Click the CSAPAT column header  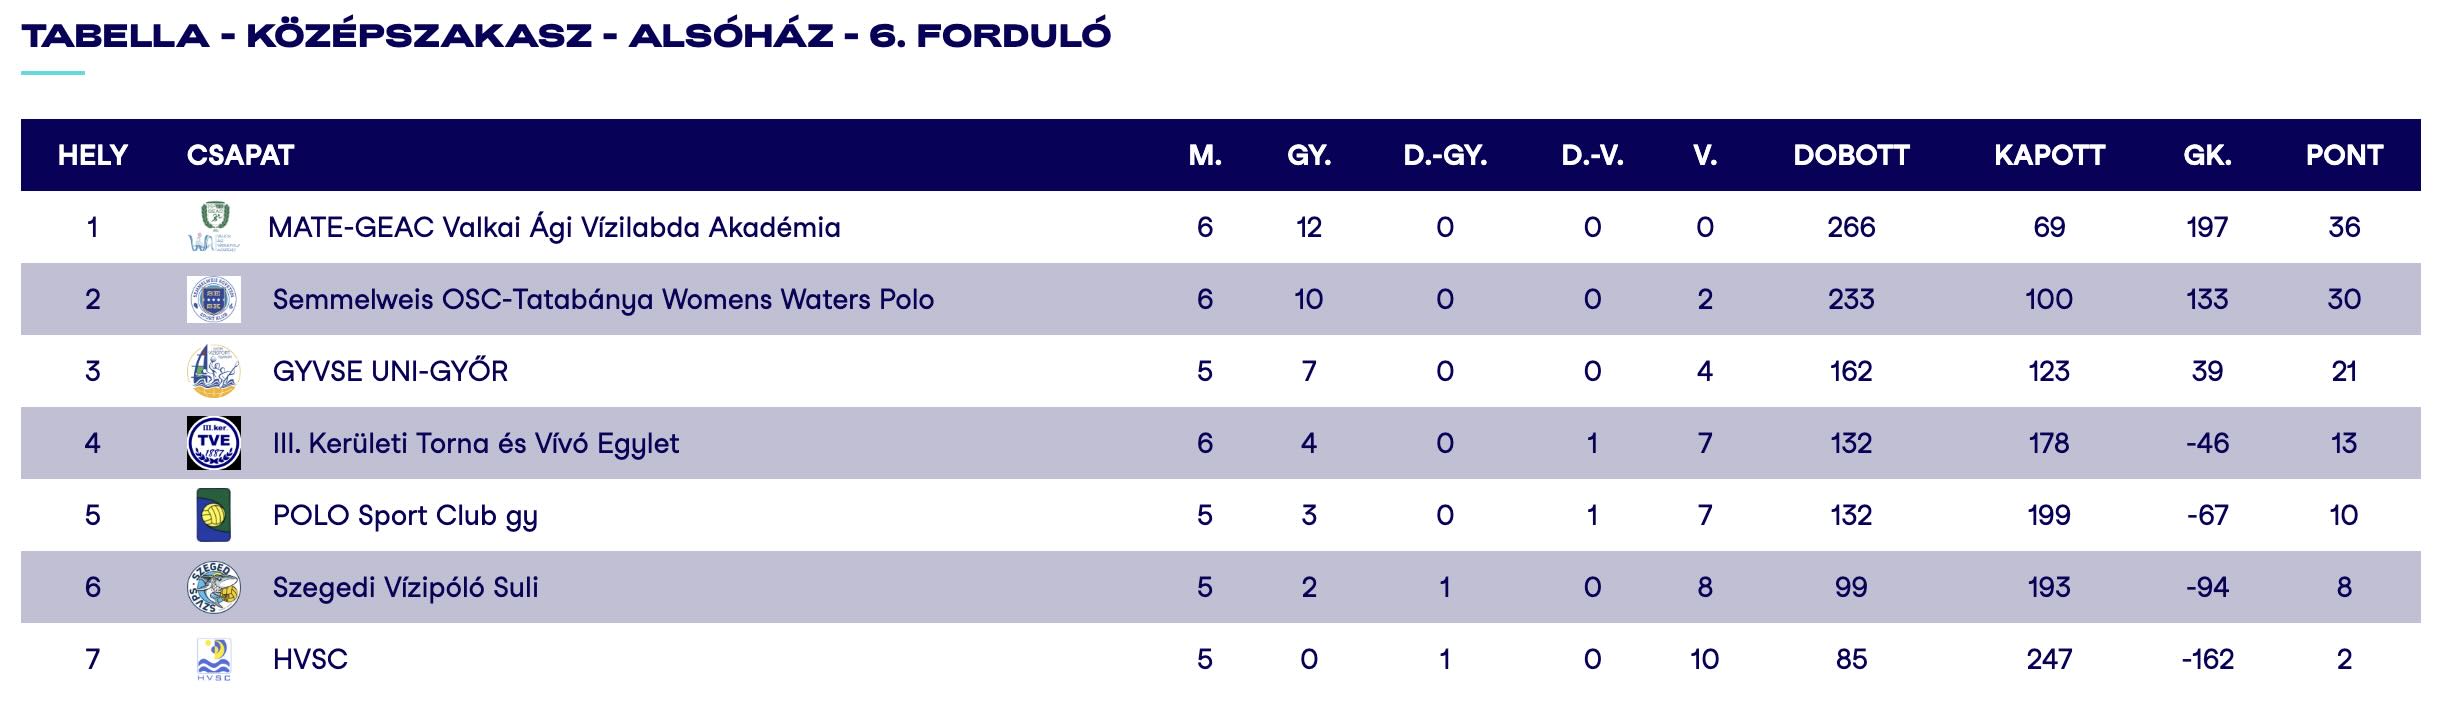[x=240, y=155]
